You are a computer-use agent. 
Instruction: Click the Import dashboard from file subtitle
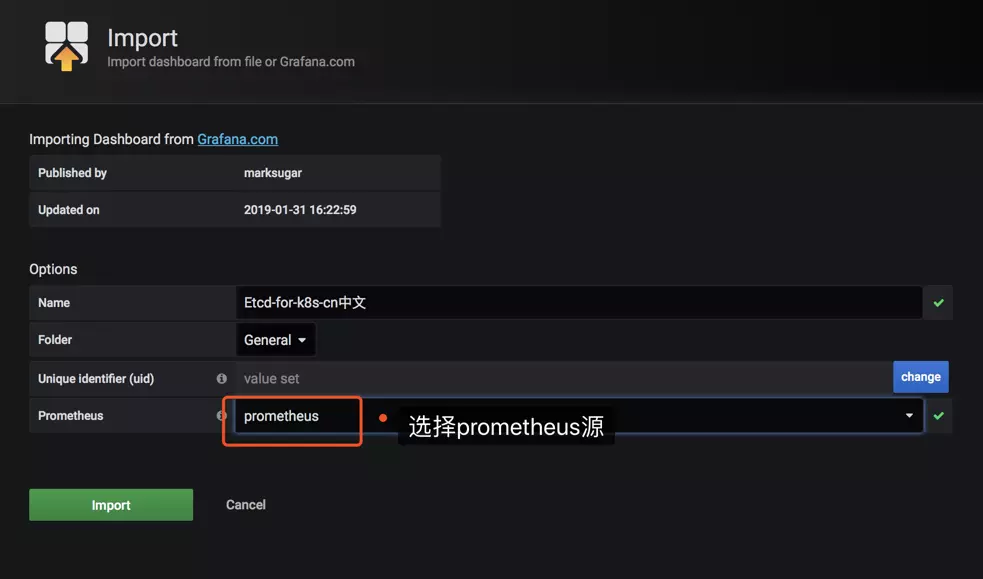click(231, 61)
